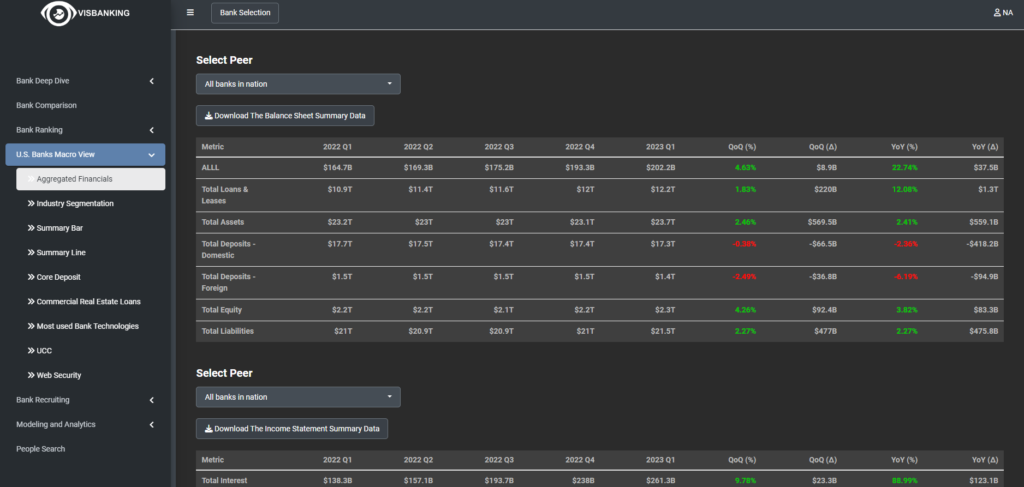1024x487 pixels.
Task: Click the double-arrow icon beside Core Deposit
Action: [x=31, y=277]
